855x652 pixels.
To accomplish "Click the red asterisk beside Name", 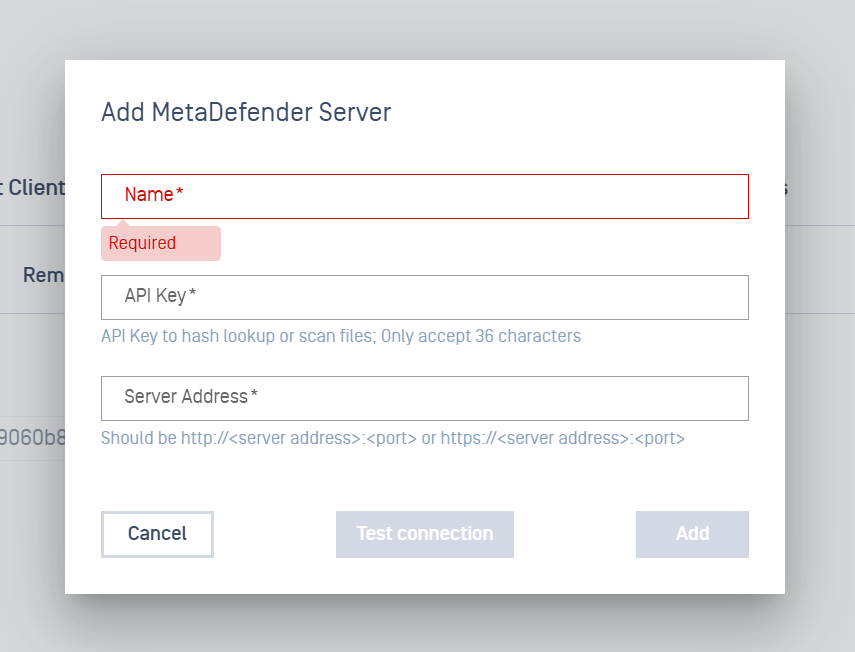I will [x=180, y=194].
